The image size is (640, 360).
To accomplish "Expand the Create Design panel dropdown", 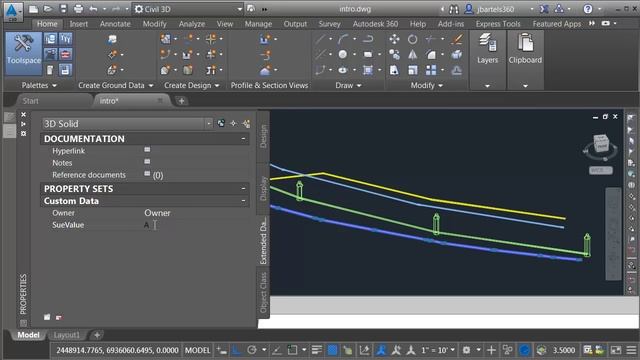I will coord(192,85).
